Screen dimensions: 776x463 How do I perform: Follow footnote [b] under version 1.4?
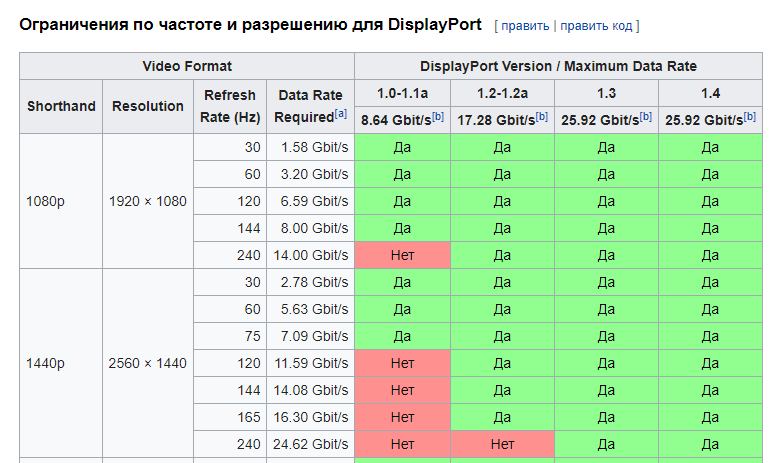point(750,116)
